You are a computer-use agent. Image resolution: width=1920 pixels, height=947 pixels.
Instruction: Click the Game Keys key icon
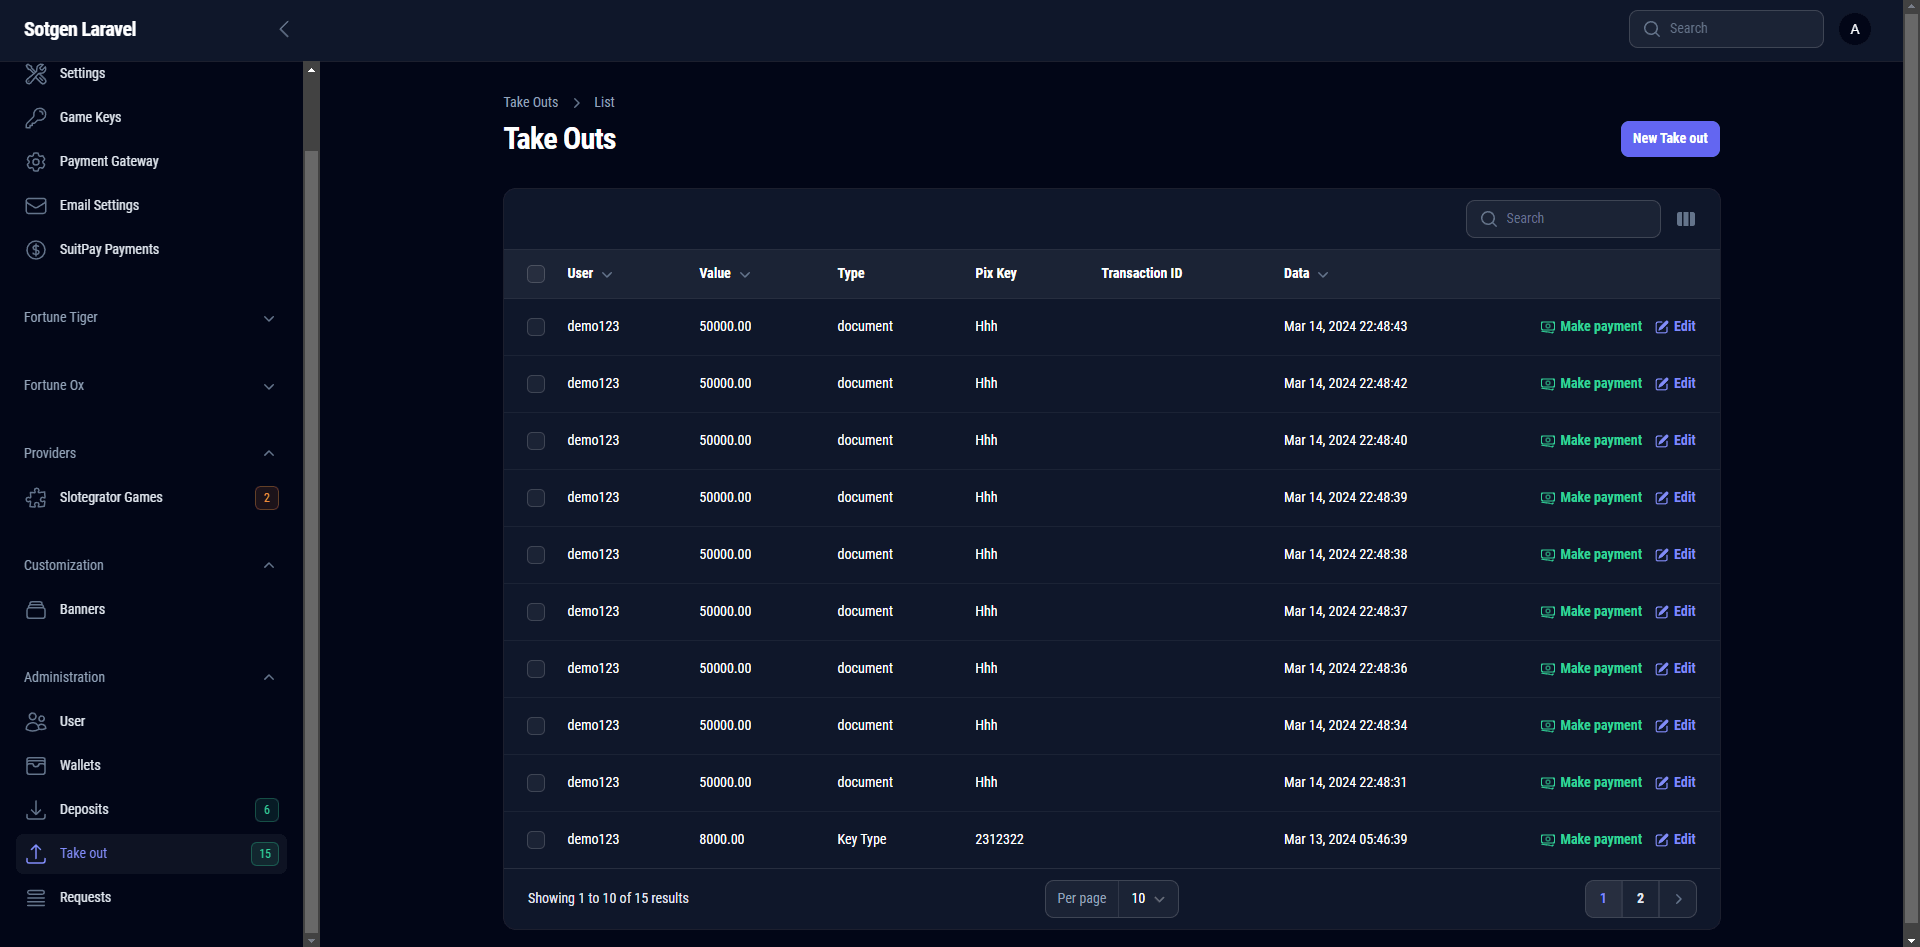(36, 118)
